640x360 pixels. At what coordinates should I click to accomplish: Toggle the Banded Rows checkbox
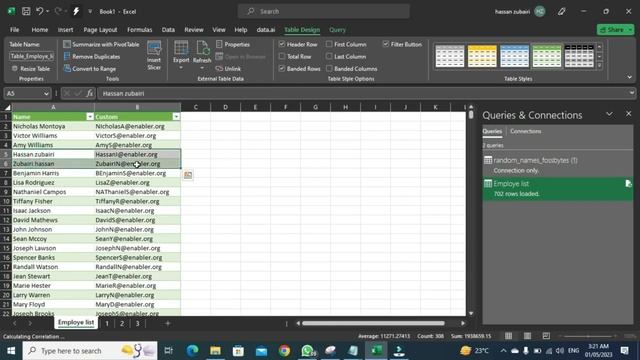pyautogui.click(x=282, y=69)
